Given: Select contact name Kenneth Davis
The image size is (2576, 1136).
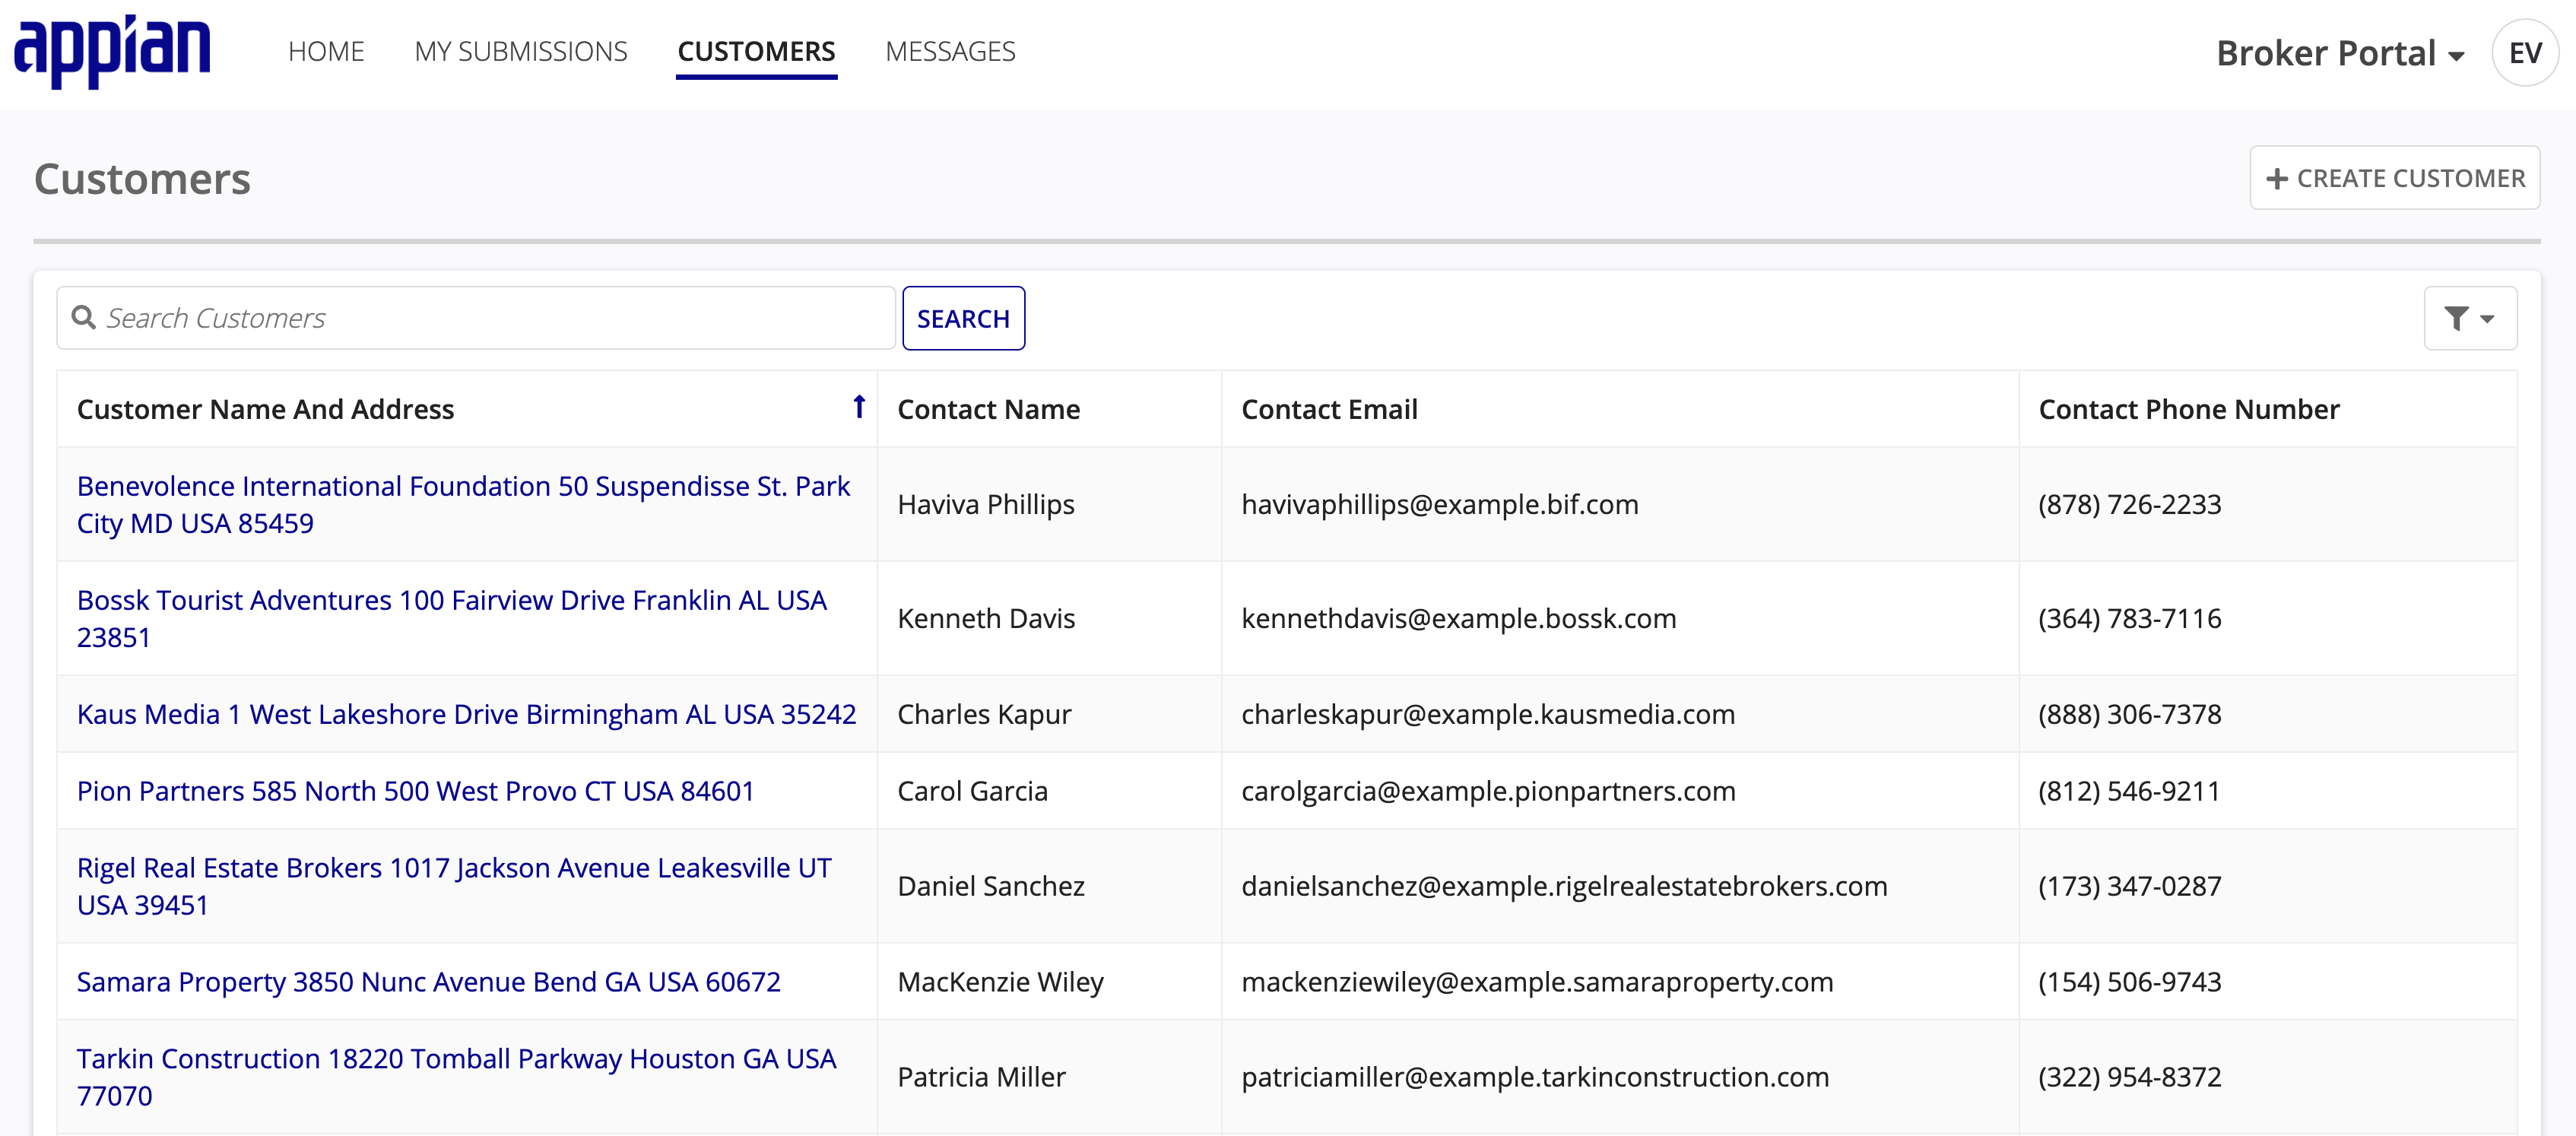Looking at the screenshot, I should coord(986,618).
